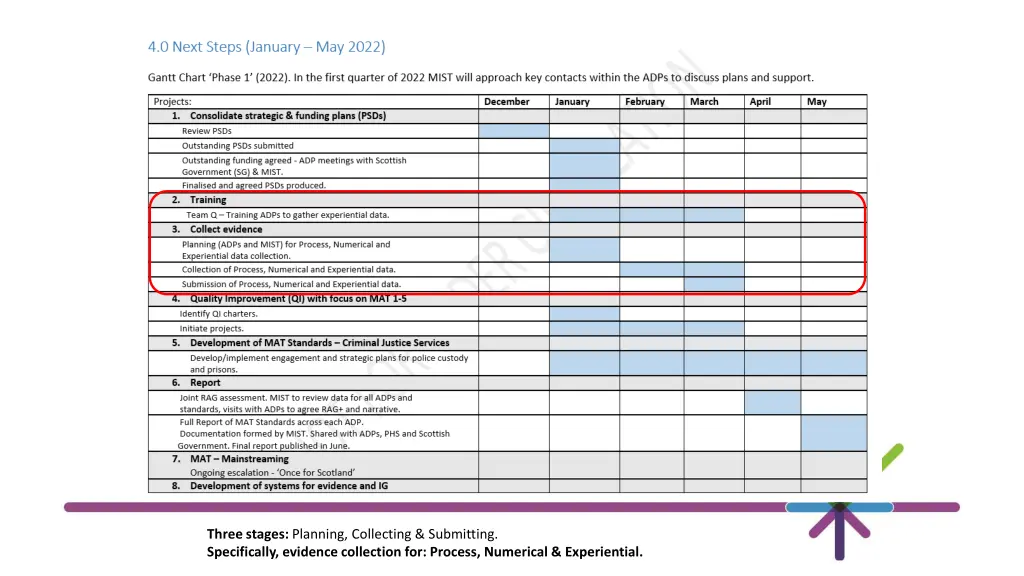This screenshot has width=1024, height=576.
Task: Select '8. Development of systems for evidence and IG'
Action: (507, 486)
